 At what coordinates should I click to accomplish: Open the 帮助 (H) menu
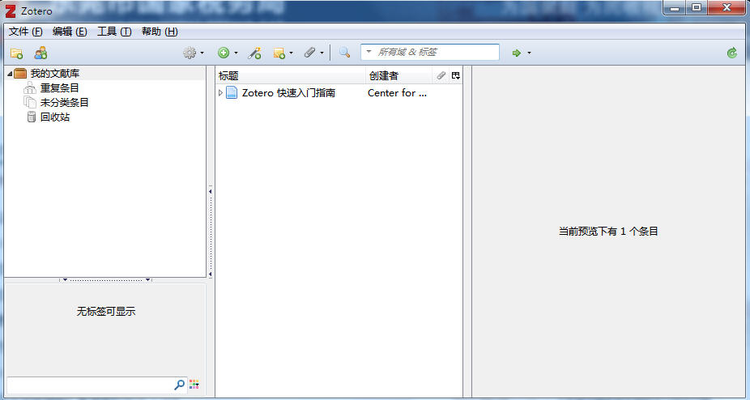[160, 32]
